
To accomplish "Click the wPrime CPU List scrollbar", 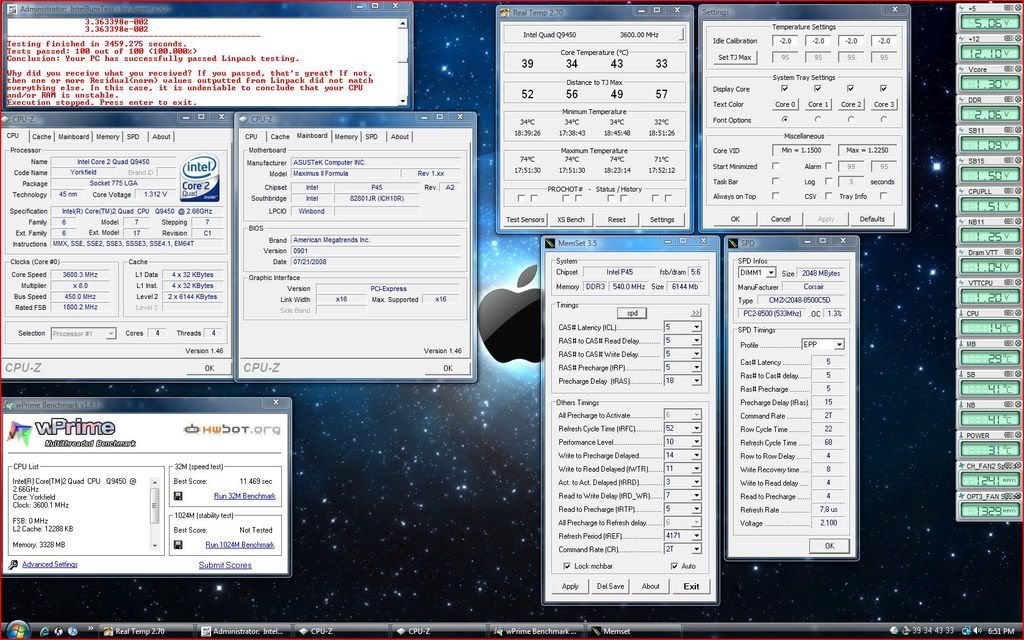I will coord(155,514).
